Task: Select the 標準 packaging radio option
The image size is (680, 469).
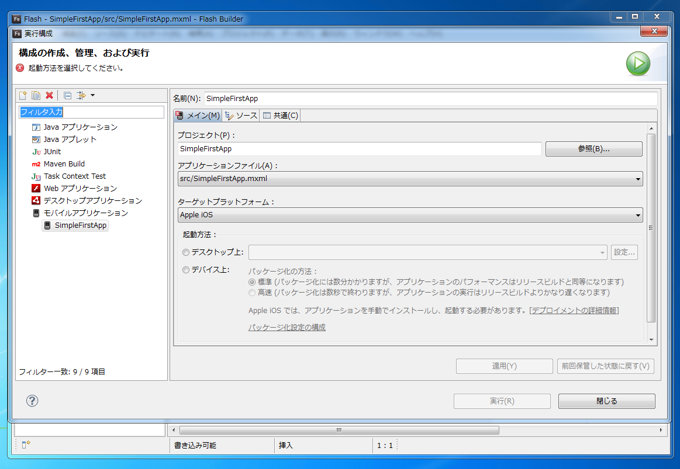Action: (252, 282)
